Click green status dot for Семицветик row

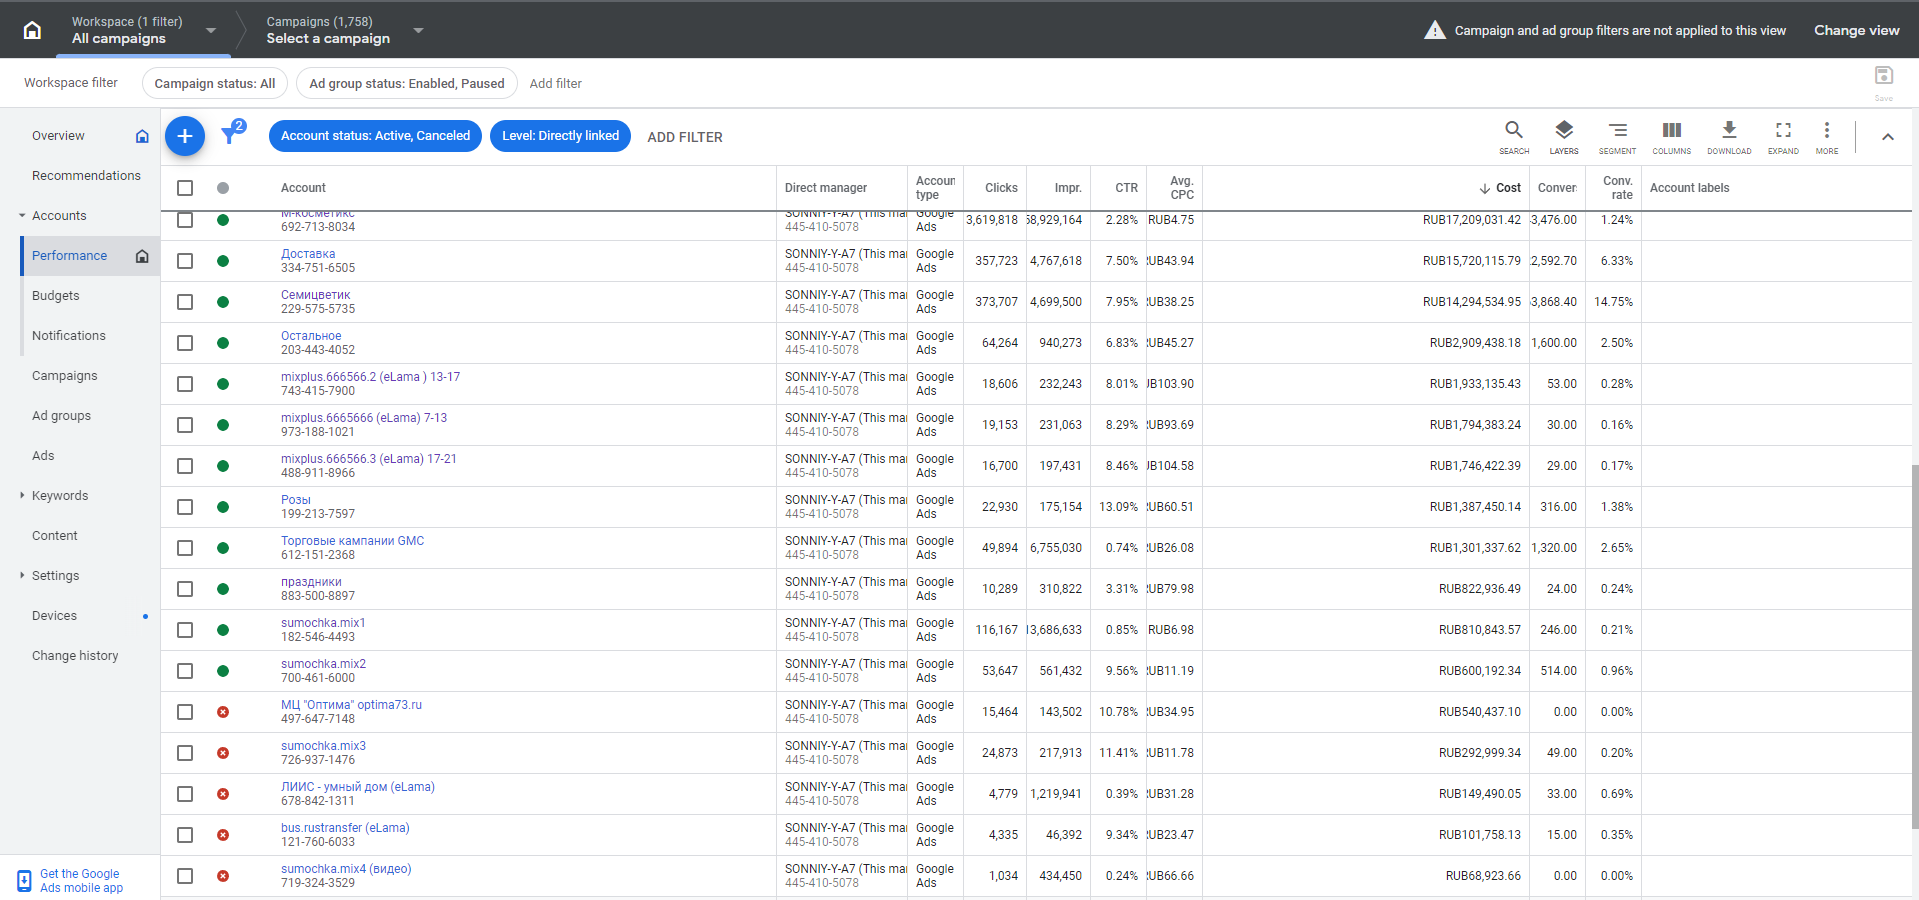(x=223, y=302)
